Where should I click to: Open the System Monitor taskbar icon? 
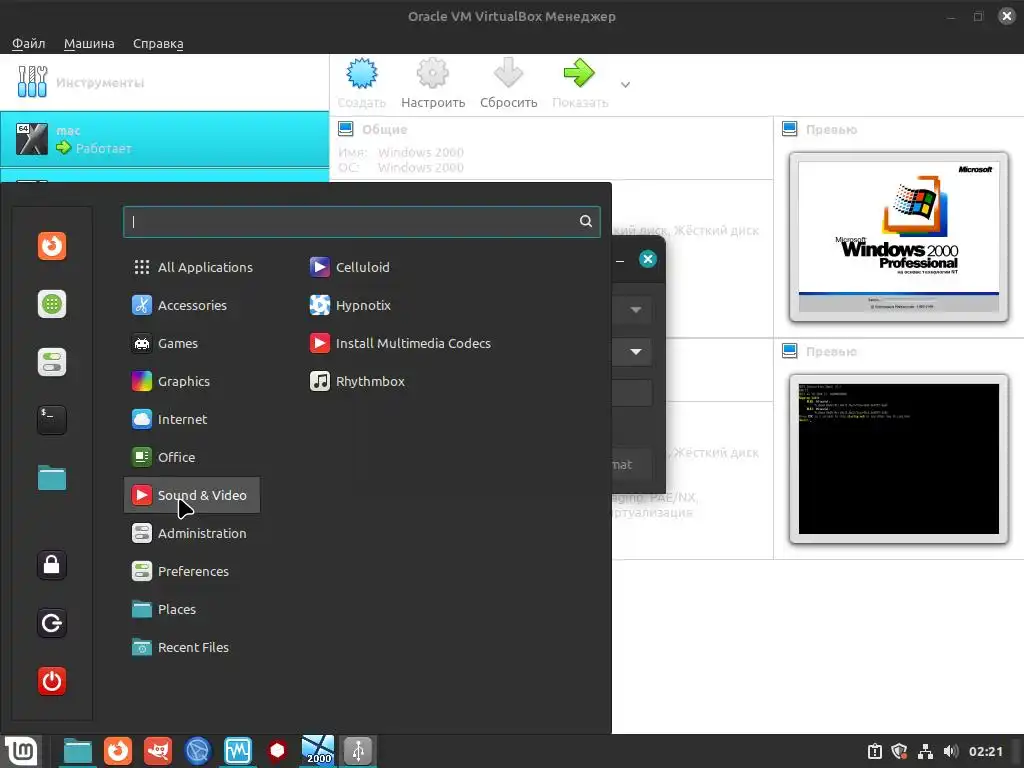point(238,751)
